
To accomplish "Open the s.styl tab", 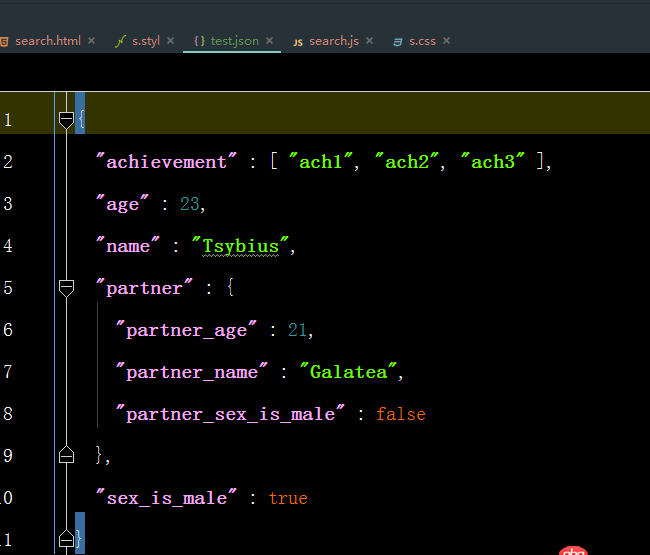I will click(x=146, y=41).
